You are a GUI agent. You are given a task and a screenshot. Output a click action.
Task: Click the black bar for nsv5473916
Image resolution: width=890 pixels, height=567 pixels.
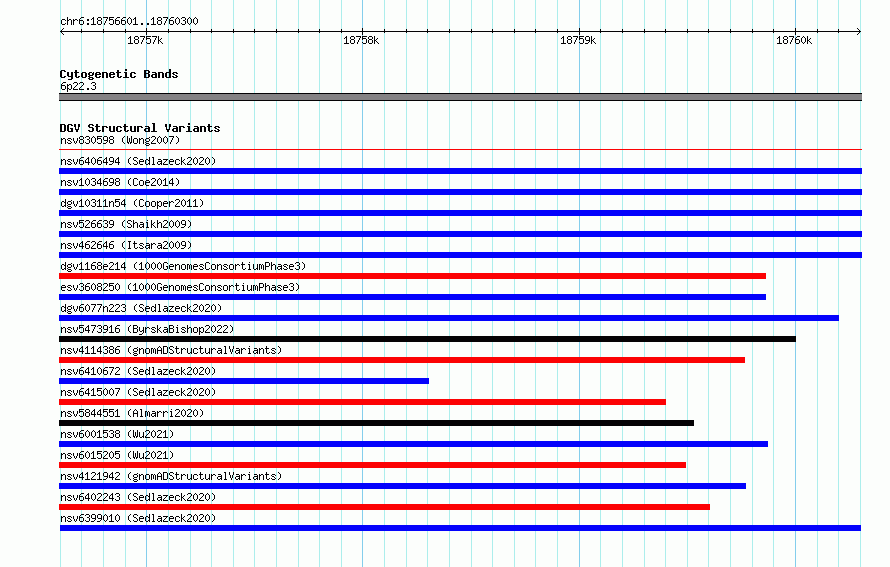[x=427, y=339]
